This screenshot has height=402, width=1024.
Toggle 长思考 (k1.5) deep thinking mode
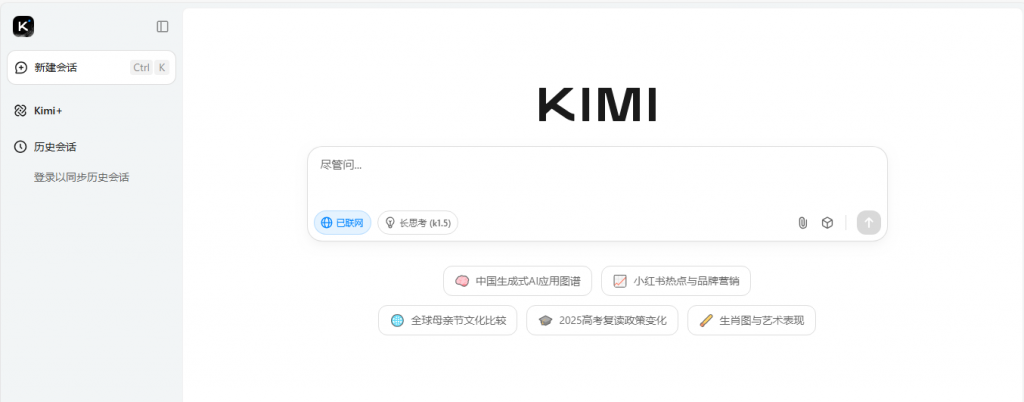pyautogui.click(x=418, y=223)
